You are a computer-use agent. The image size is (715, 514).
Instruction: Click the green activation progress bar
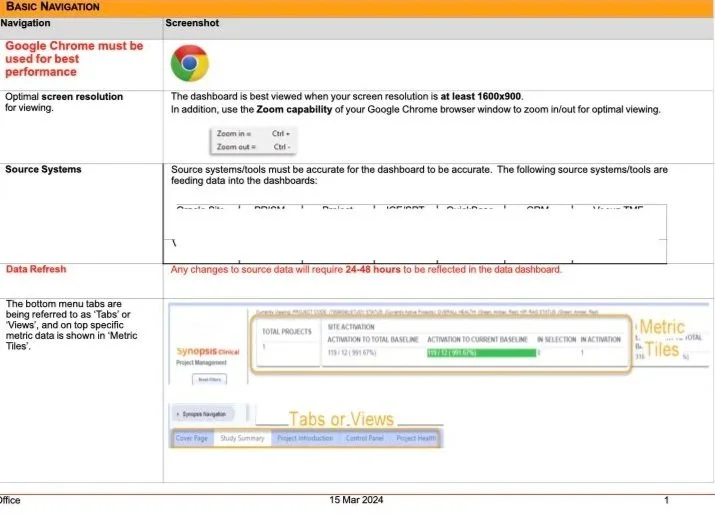coord(482,353)
